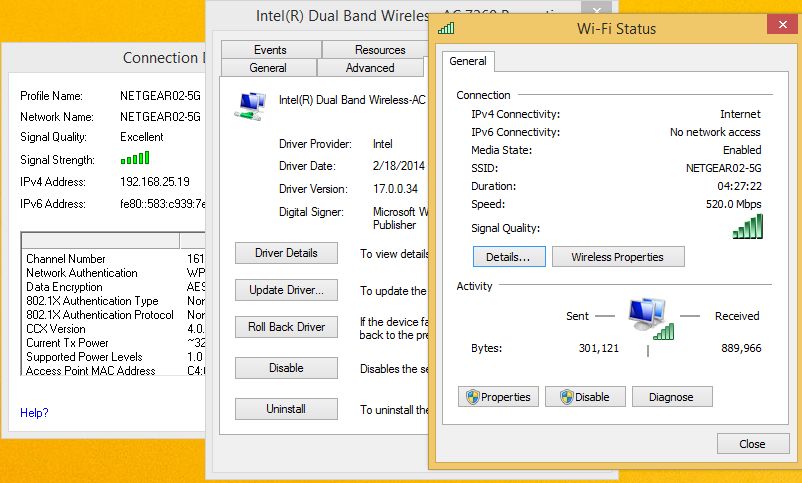Switch to the Advanced tab in Intel properties
The image size is (802, 483).
[x=370, y=68]
